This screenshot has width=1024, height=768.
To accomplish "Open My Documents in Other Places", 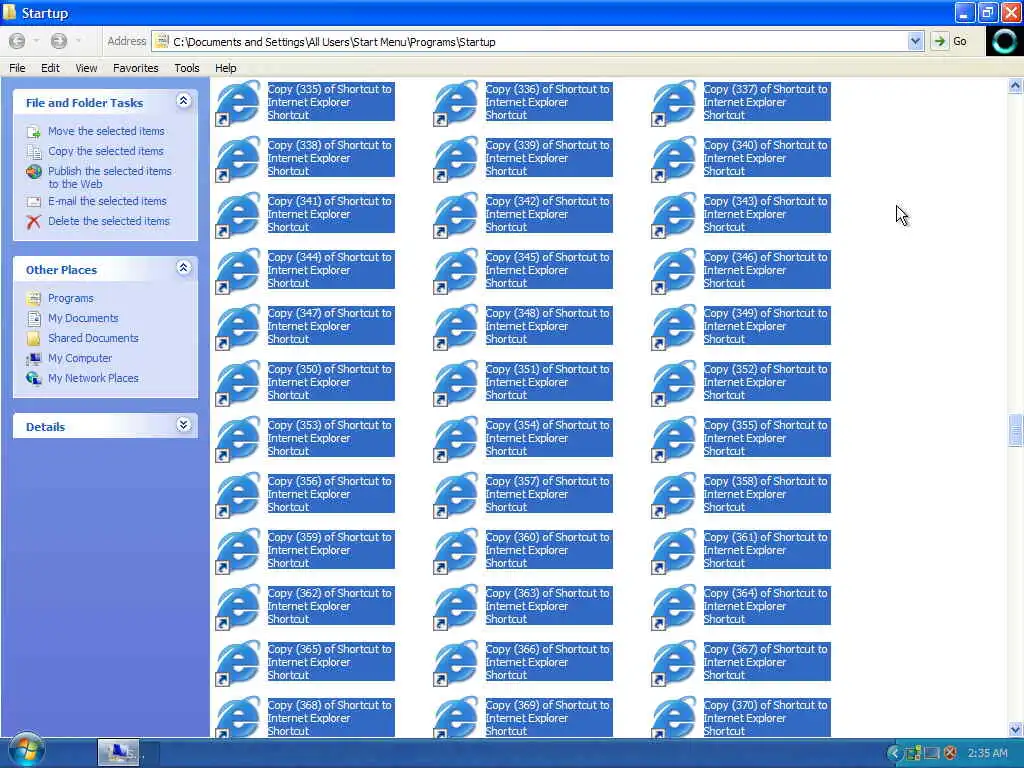I will (x=83, y=318).
